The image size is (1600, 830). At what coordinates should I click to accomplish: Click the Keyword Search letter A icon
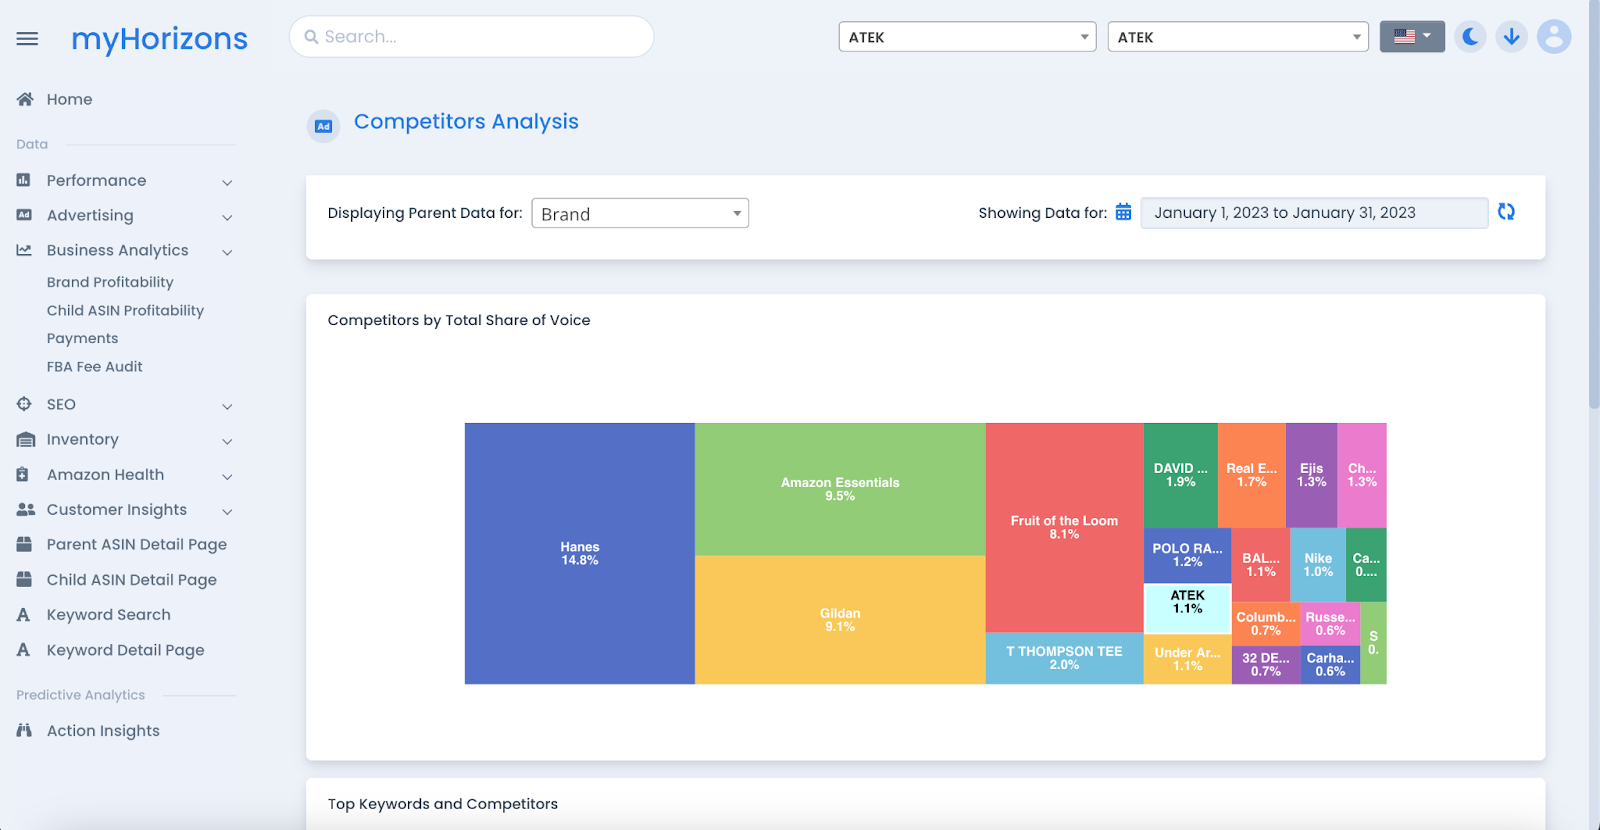(x=23, y=615)
